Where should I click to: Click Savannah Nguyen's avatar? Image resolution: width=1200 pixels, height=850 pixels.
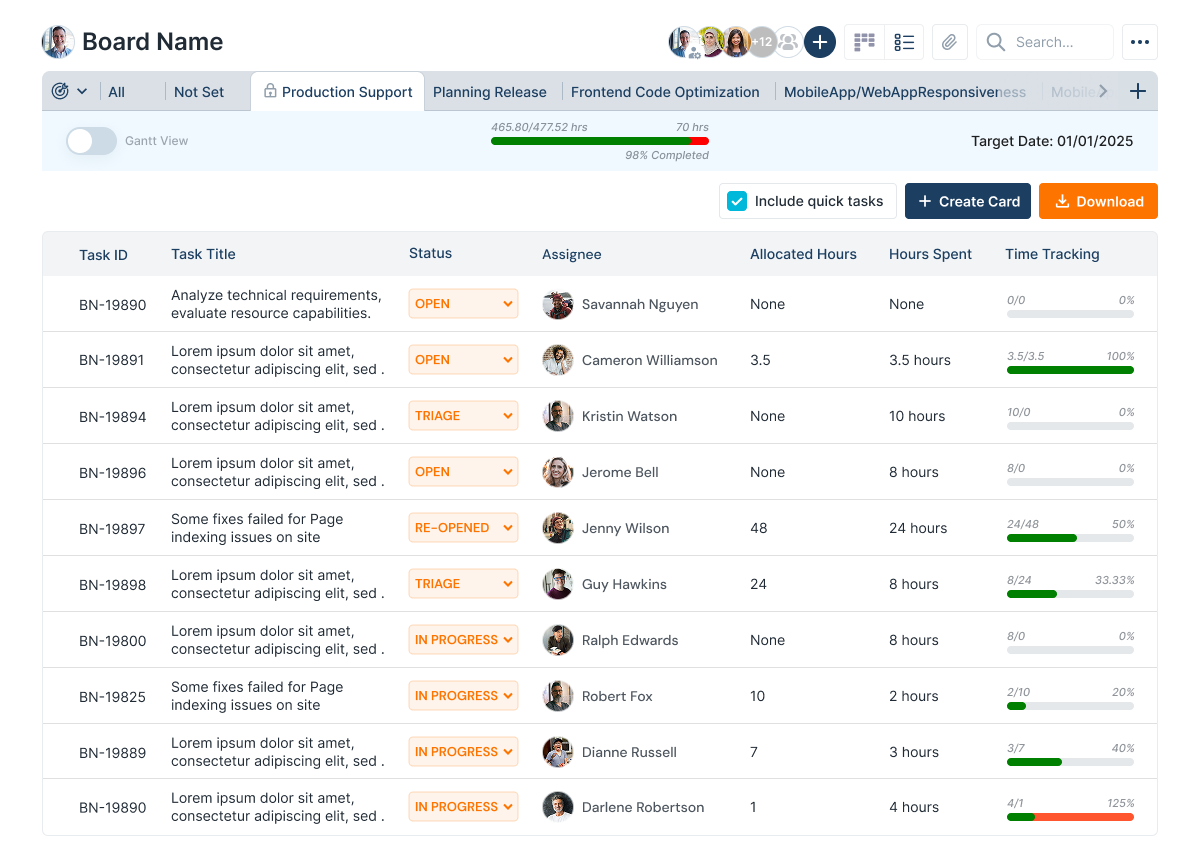click(x=557, y=304)
